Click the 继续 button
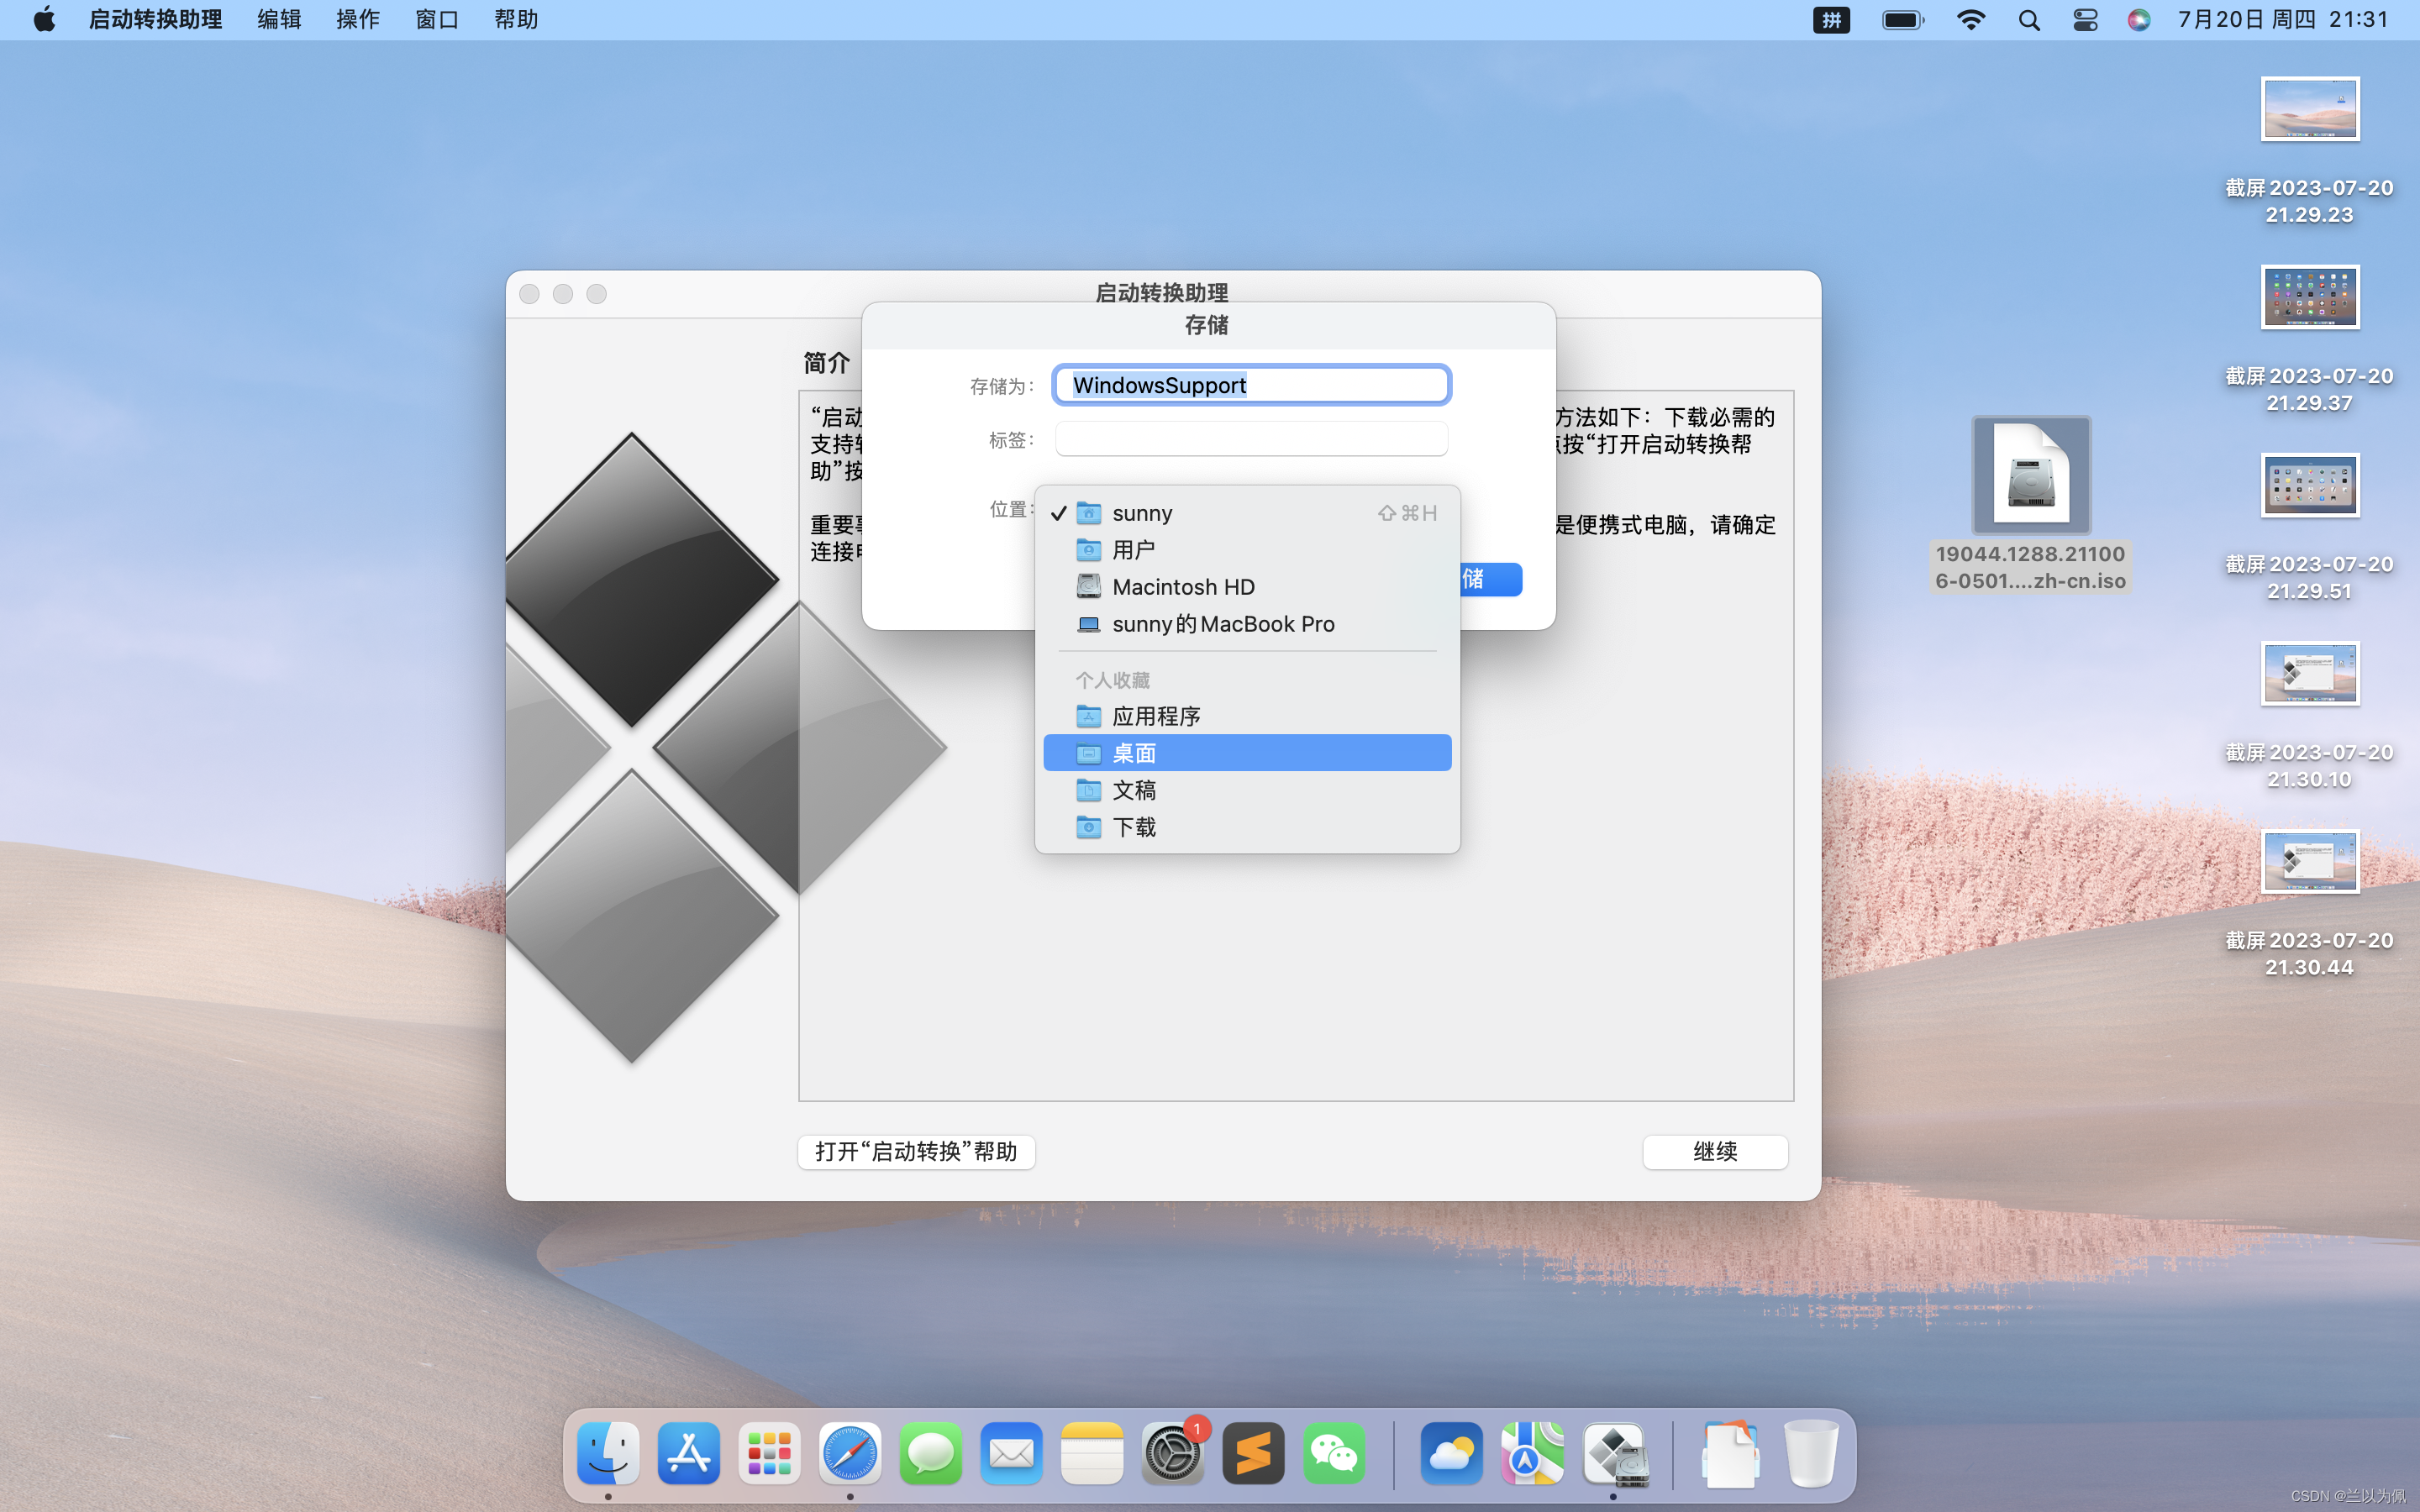The image size is (2420, 1512). click(x=1715, y=1151)
